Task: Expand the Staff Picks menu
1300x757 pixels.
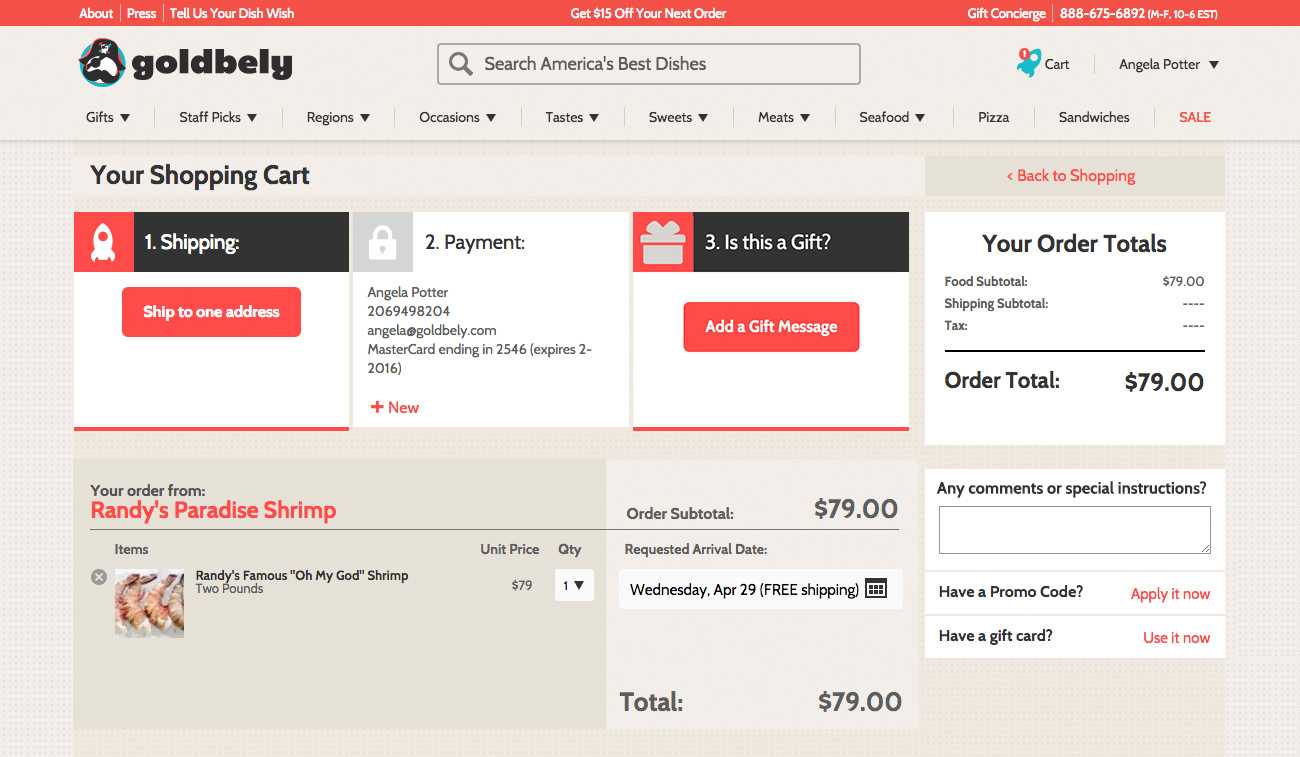Action: click(x=218, y=117)
